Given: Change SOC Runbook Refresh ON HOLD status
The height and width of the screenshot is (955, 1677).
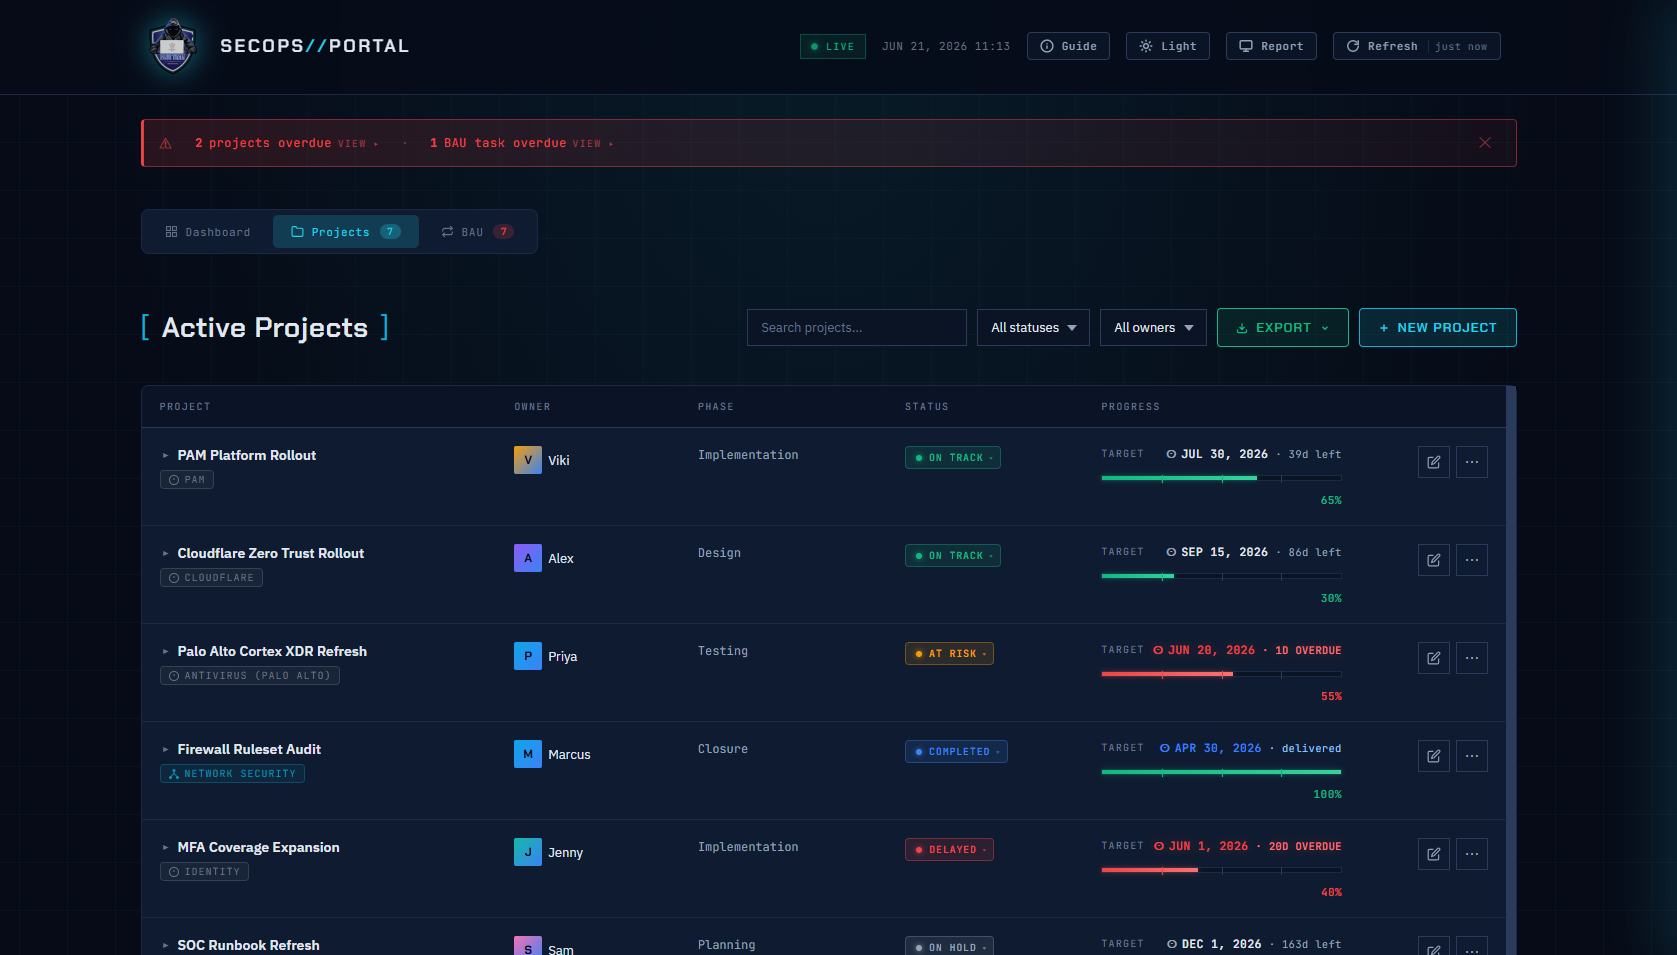Looking at the screenshot, I should pyautogui.click(x=949, y=947).
